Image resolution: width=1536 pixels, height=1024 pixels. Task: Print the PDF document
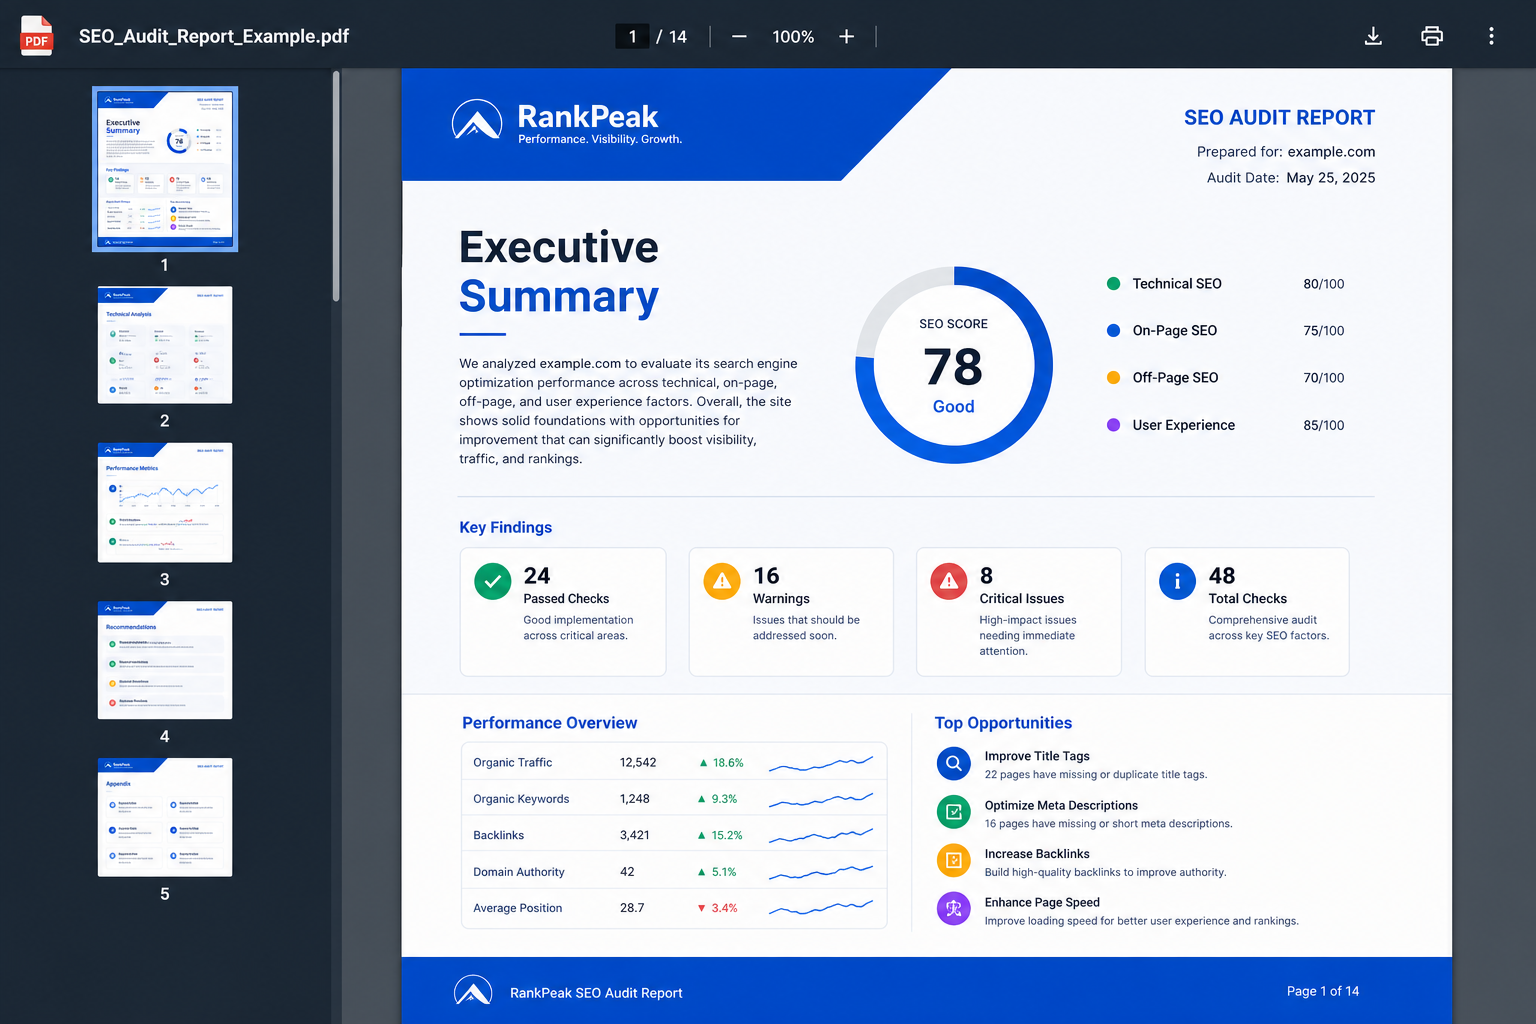pyautogui.click(x=1432, y=36)
